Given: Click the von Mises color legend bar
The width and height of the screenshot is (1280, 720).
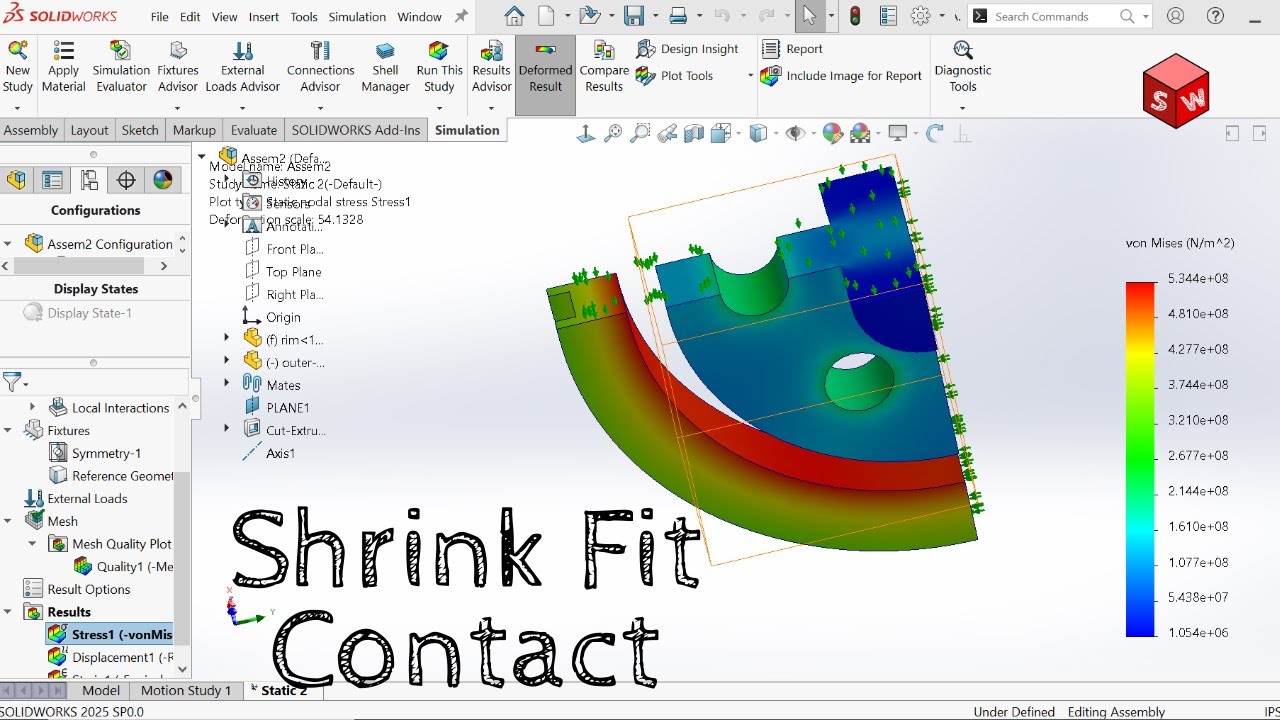Looking at the screenshot, I should [x=1140, y=459].
